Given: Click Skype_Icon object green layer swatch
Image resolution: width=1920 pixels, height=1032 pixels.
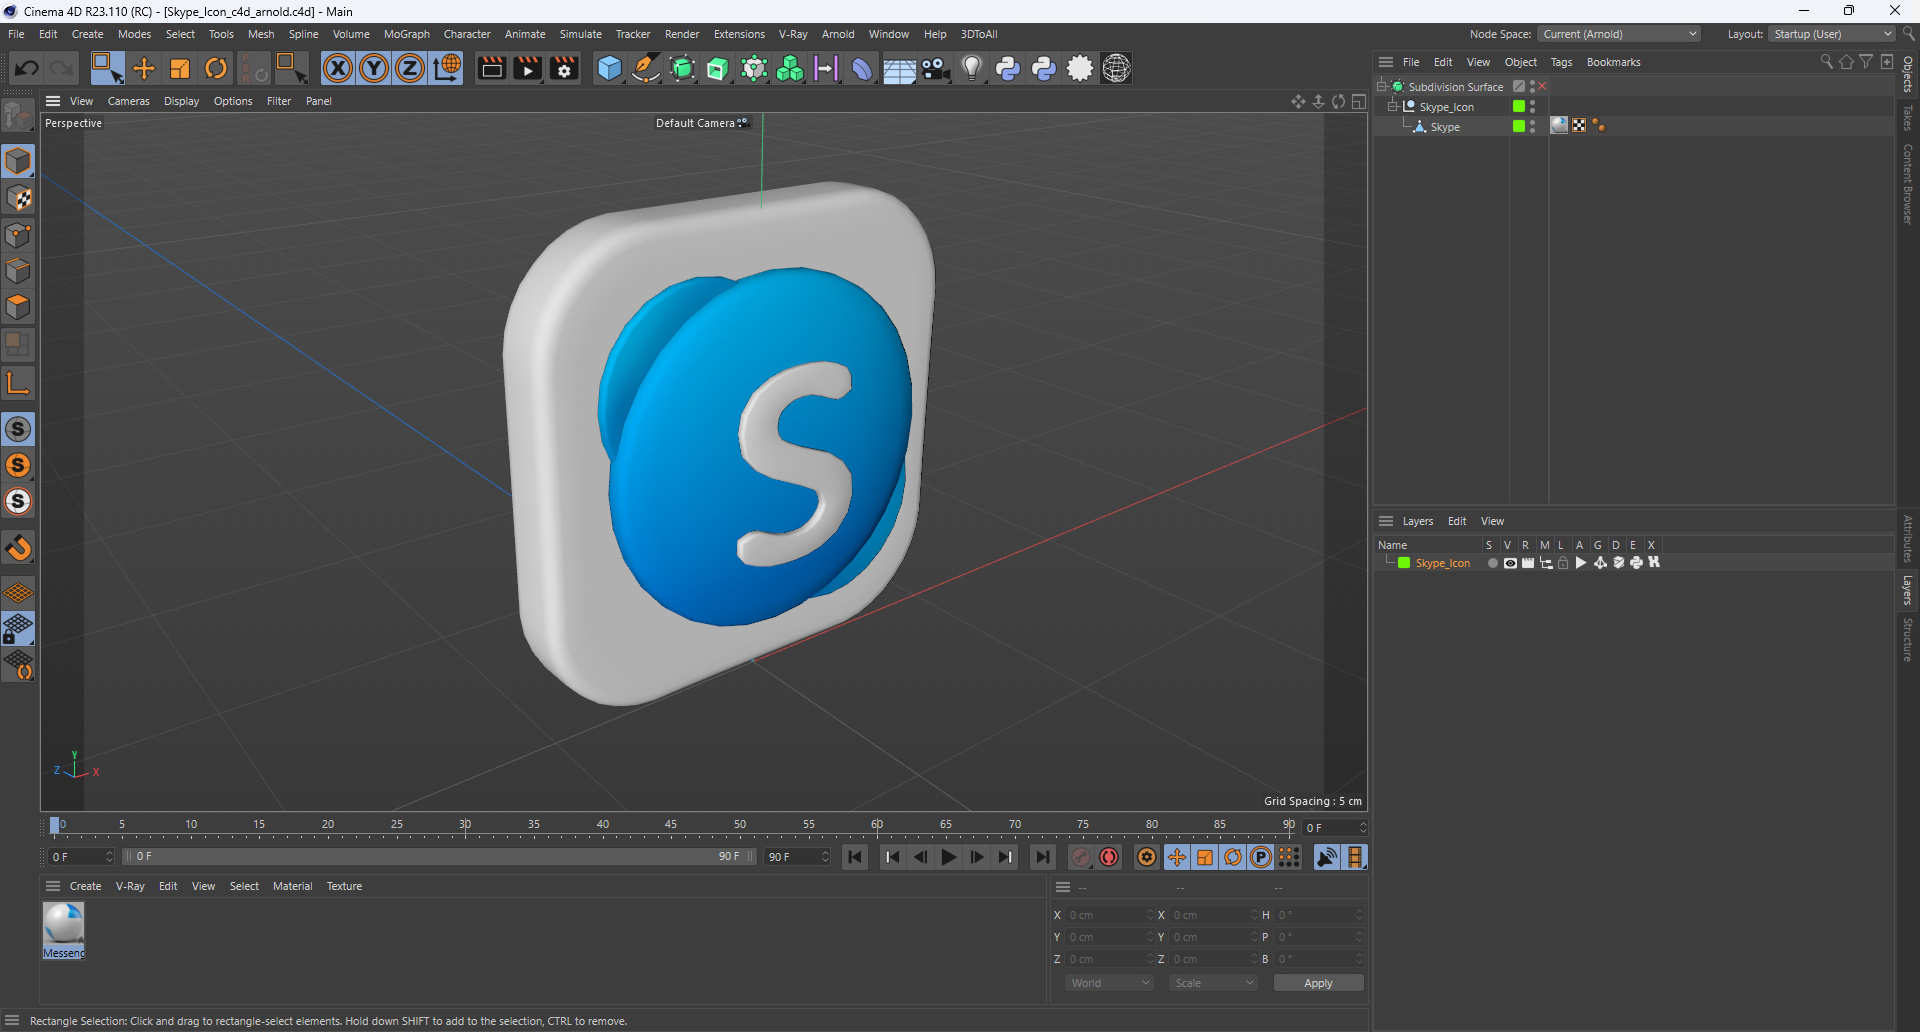Looking at the screenshot, I should tap(1519, 106).
